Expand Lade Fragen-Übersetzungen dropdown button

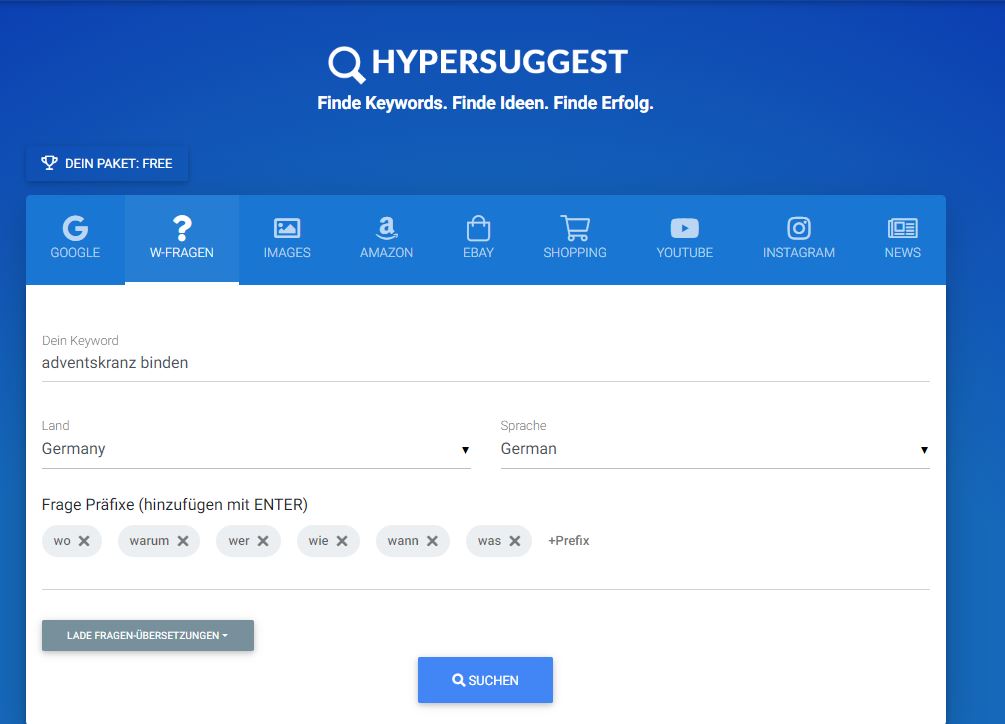(148, 636)
